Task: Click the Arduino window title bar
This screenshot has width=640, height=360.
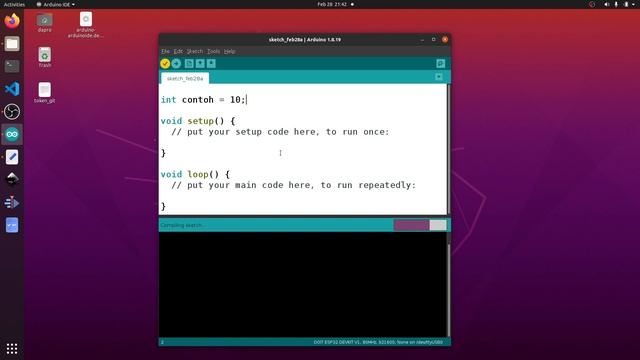Action: click(304, 40)
